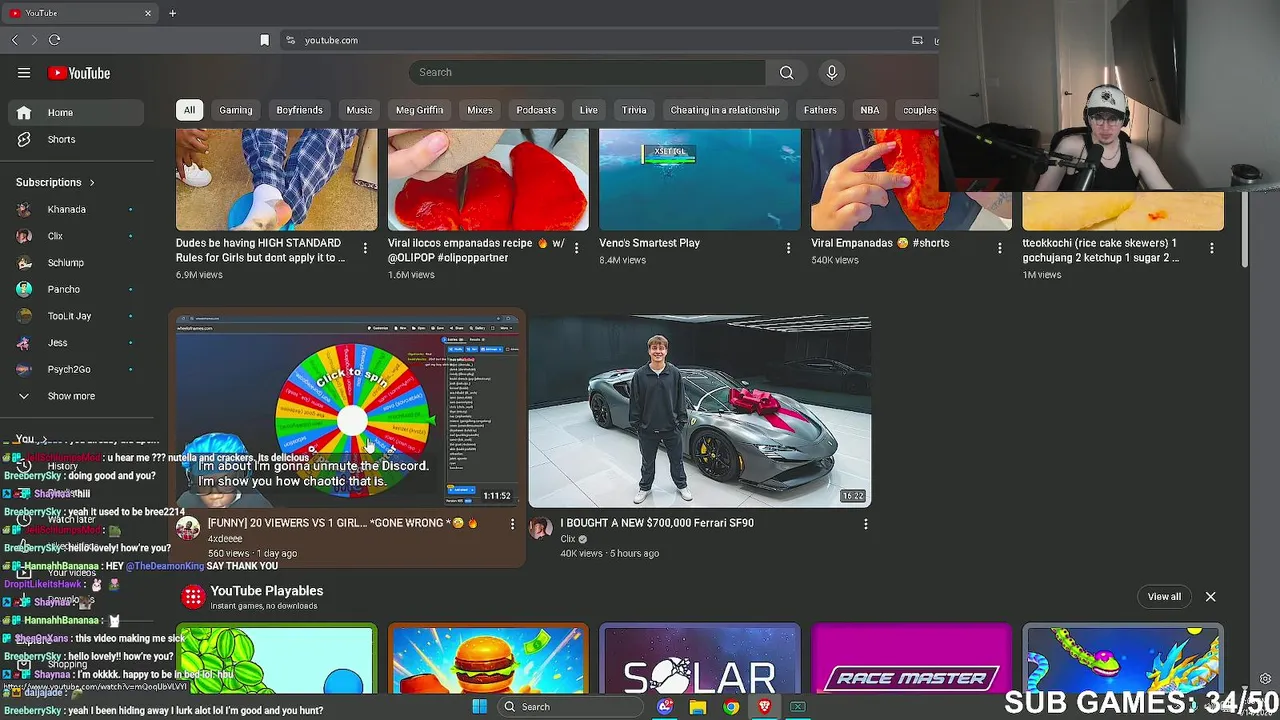Open options menu for the Ferrari SF90 video
Viewport: 1280px width, 720px height.
tap(865, 524)
